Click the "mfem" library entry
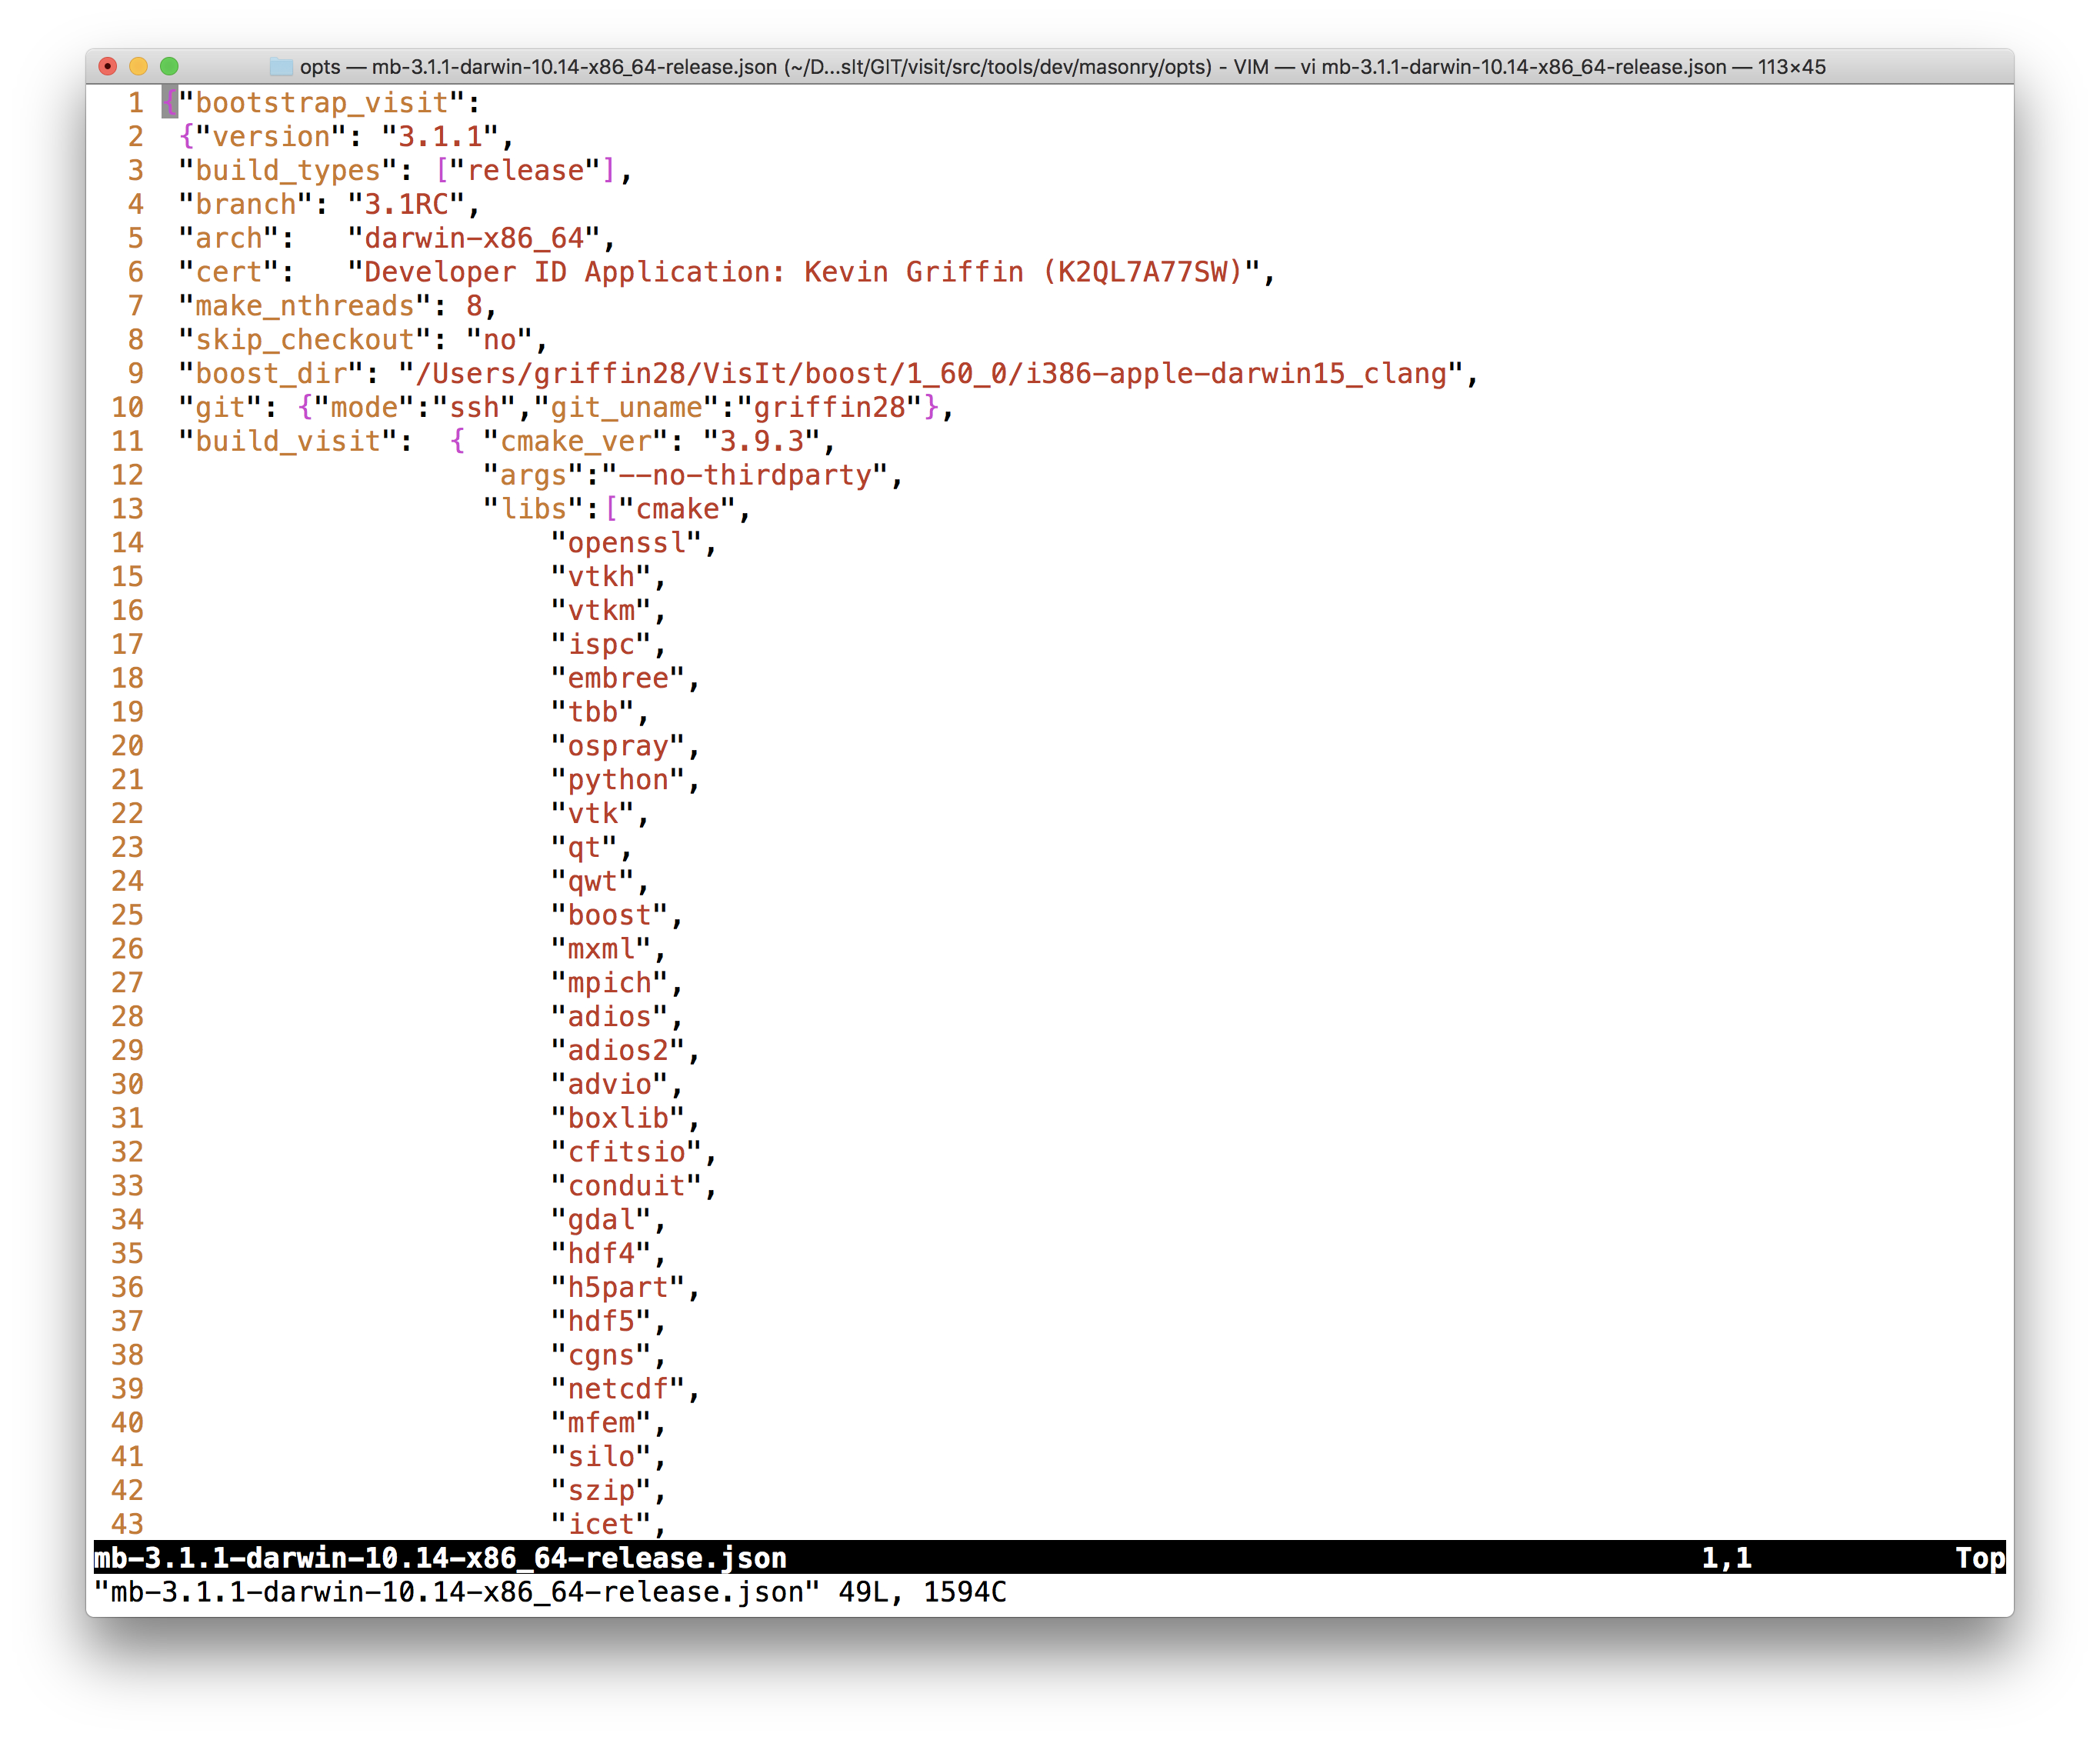 (x=601, y=1423)
